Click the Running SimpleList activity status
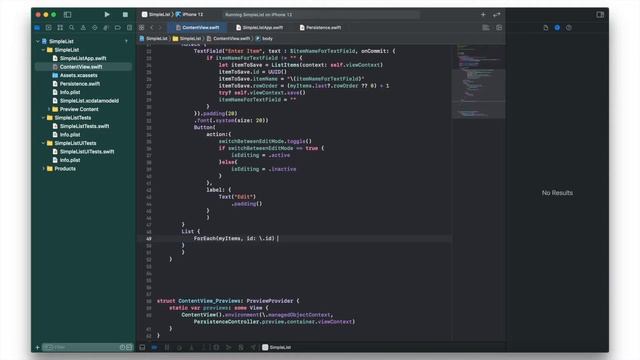 click(x=321, y=14)
